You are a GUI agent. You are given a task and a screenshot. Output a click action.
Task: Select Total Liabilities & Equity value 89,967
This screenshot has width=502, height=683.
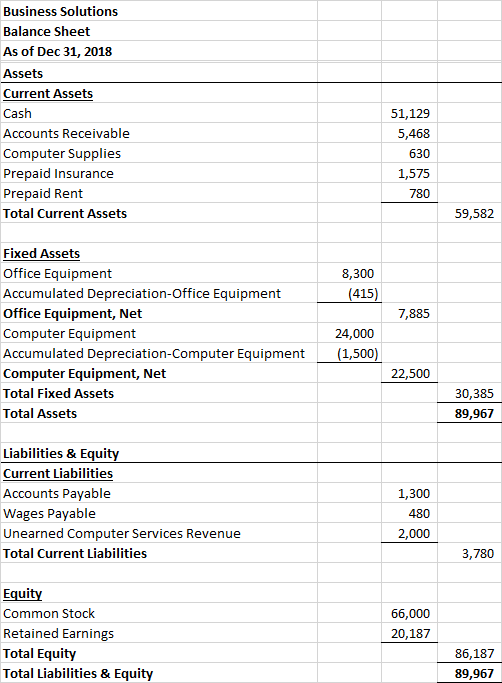[x=474, y=673]
